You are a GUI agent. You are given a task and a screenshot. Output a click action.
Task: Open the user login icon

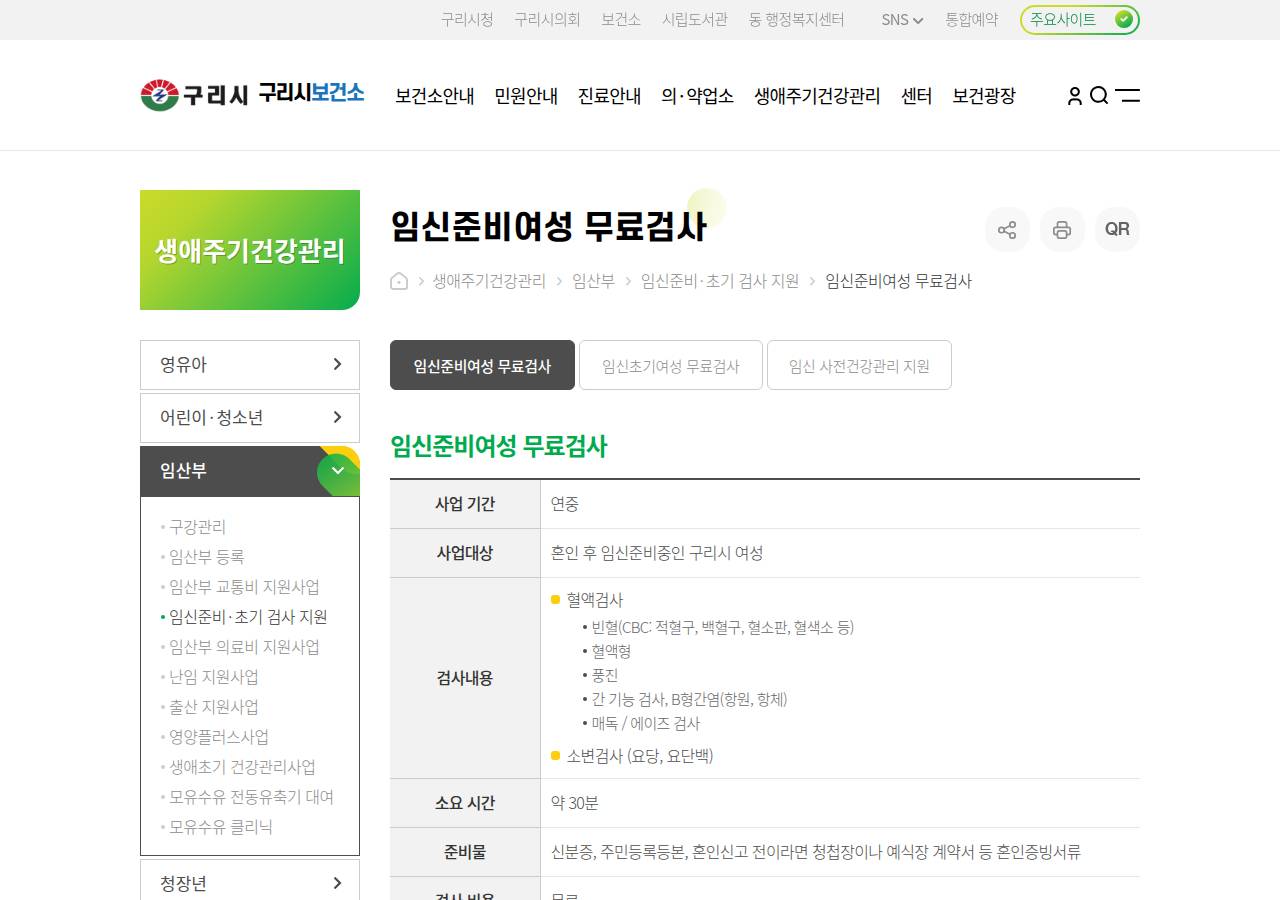tap(1075, 96)
